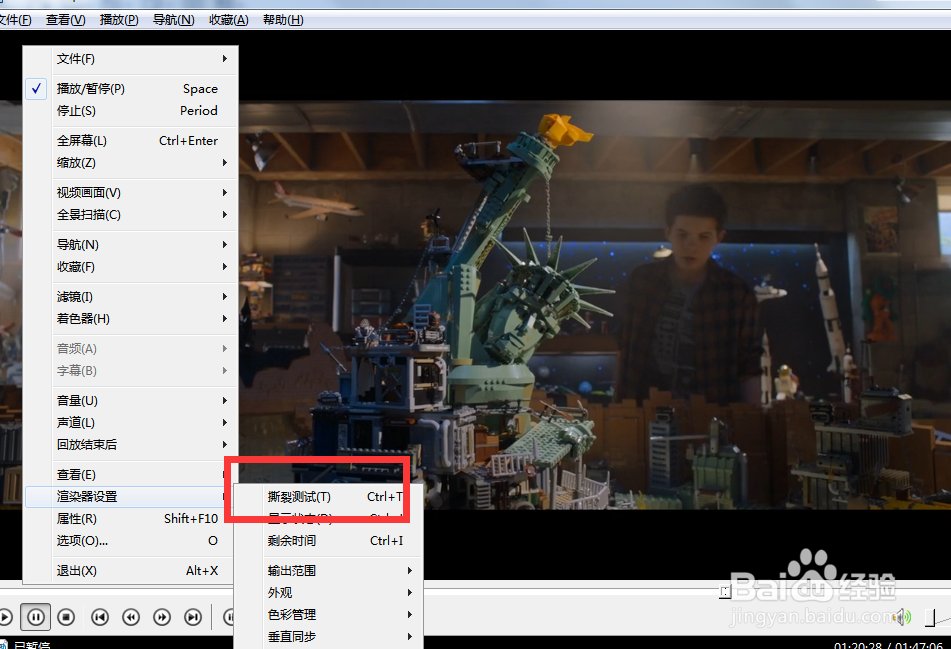Click the volume slider handle
Screen dimensions: 951x649
[930, 617]
